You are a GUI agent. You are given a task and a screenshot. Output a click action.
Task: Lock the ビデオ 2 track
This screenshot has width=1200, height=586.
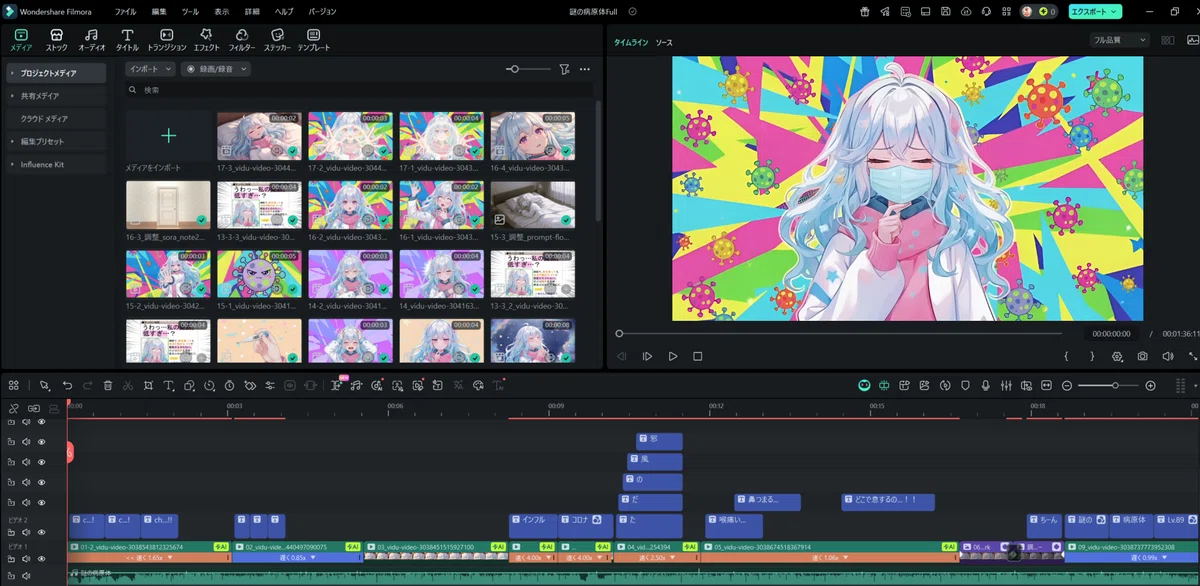11,533
